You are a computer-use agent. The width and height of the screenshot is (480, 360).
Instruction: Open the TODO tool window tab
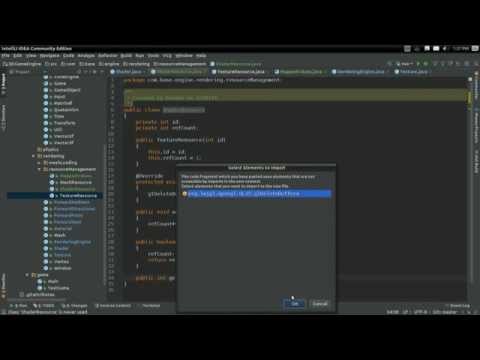coord(44,306)
